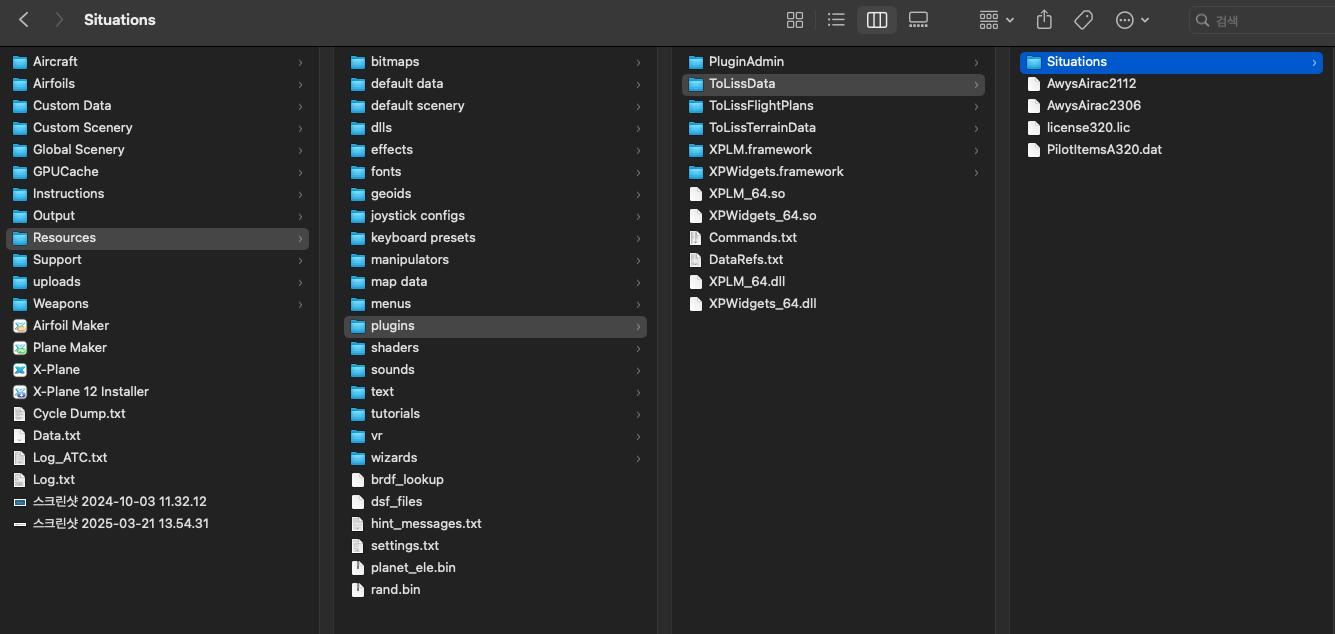Select the uploads folder

(x=157, y=282)
